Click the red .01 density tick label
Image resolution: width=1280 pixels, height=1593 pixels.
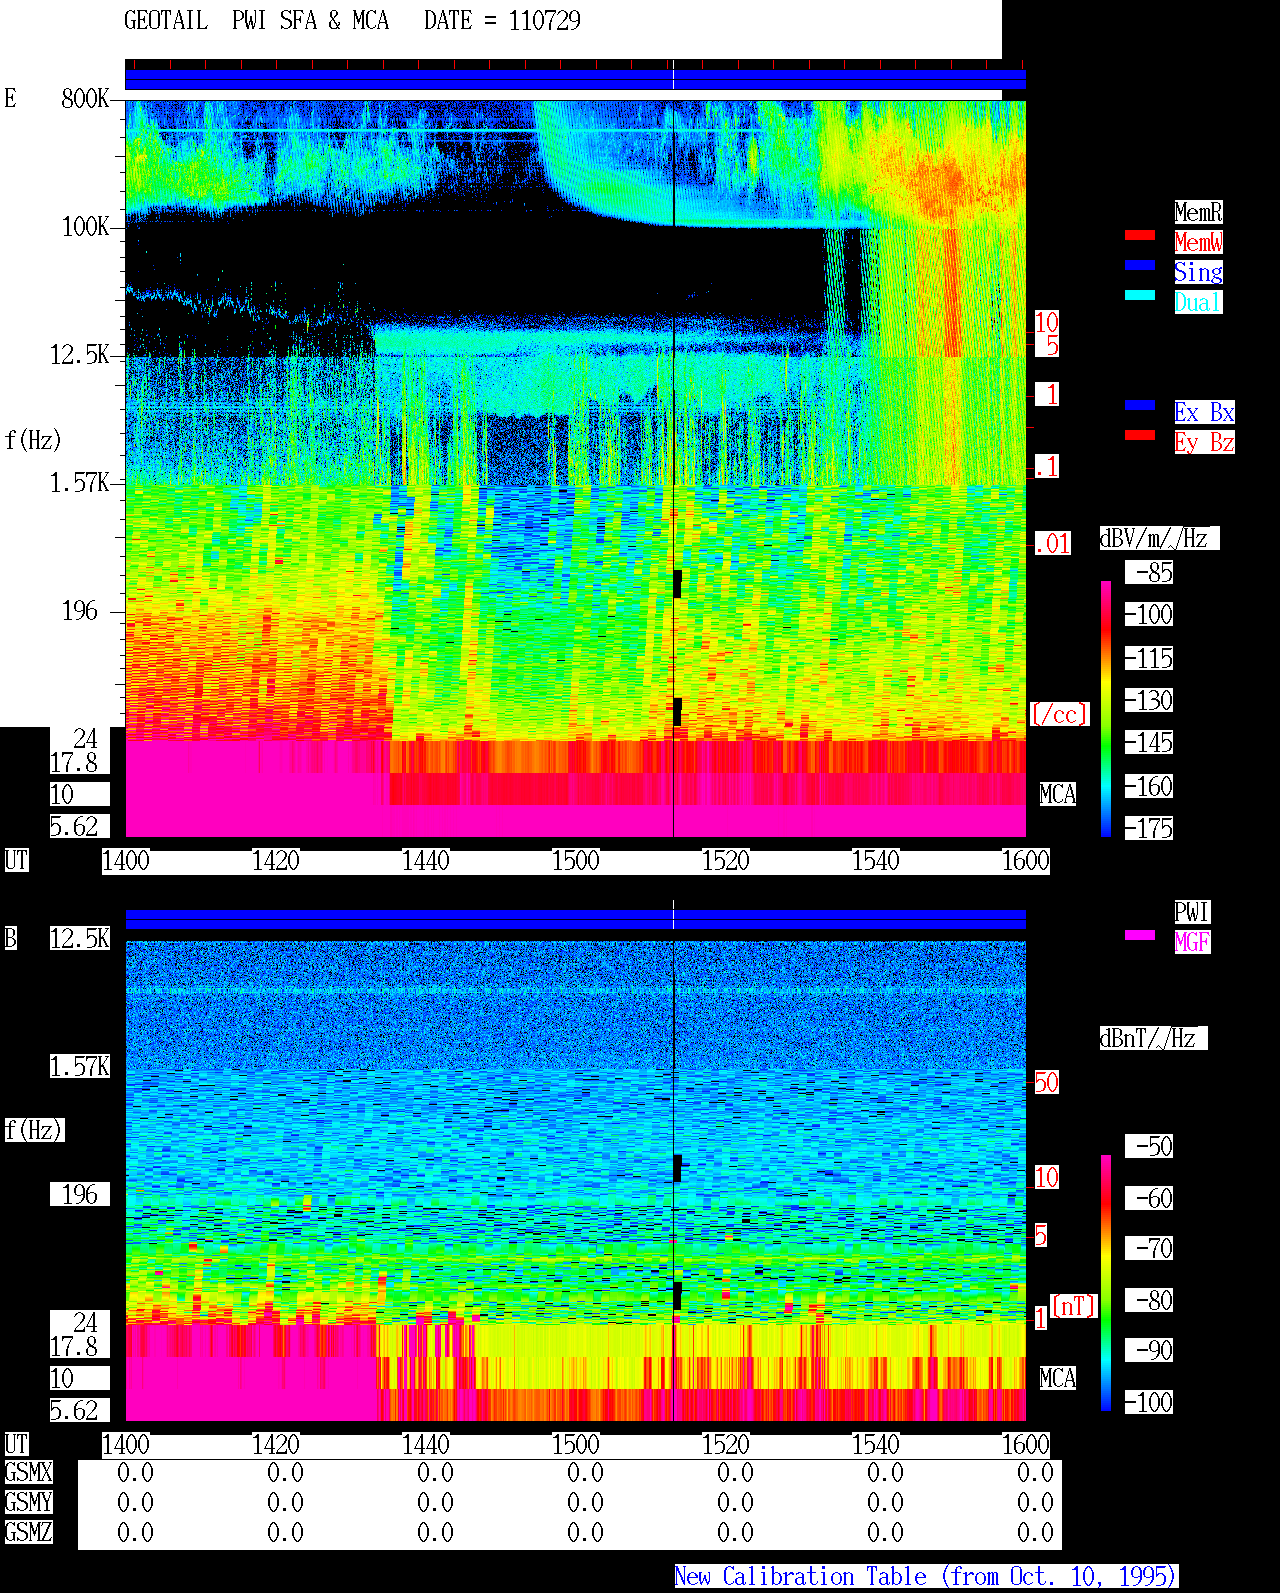click(x=1053, y=544)
